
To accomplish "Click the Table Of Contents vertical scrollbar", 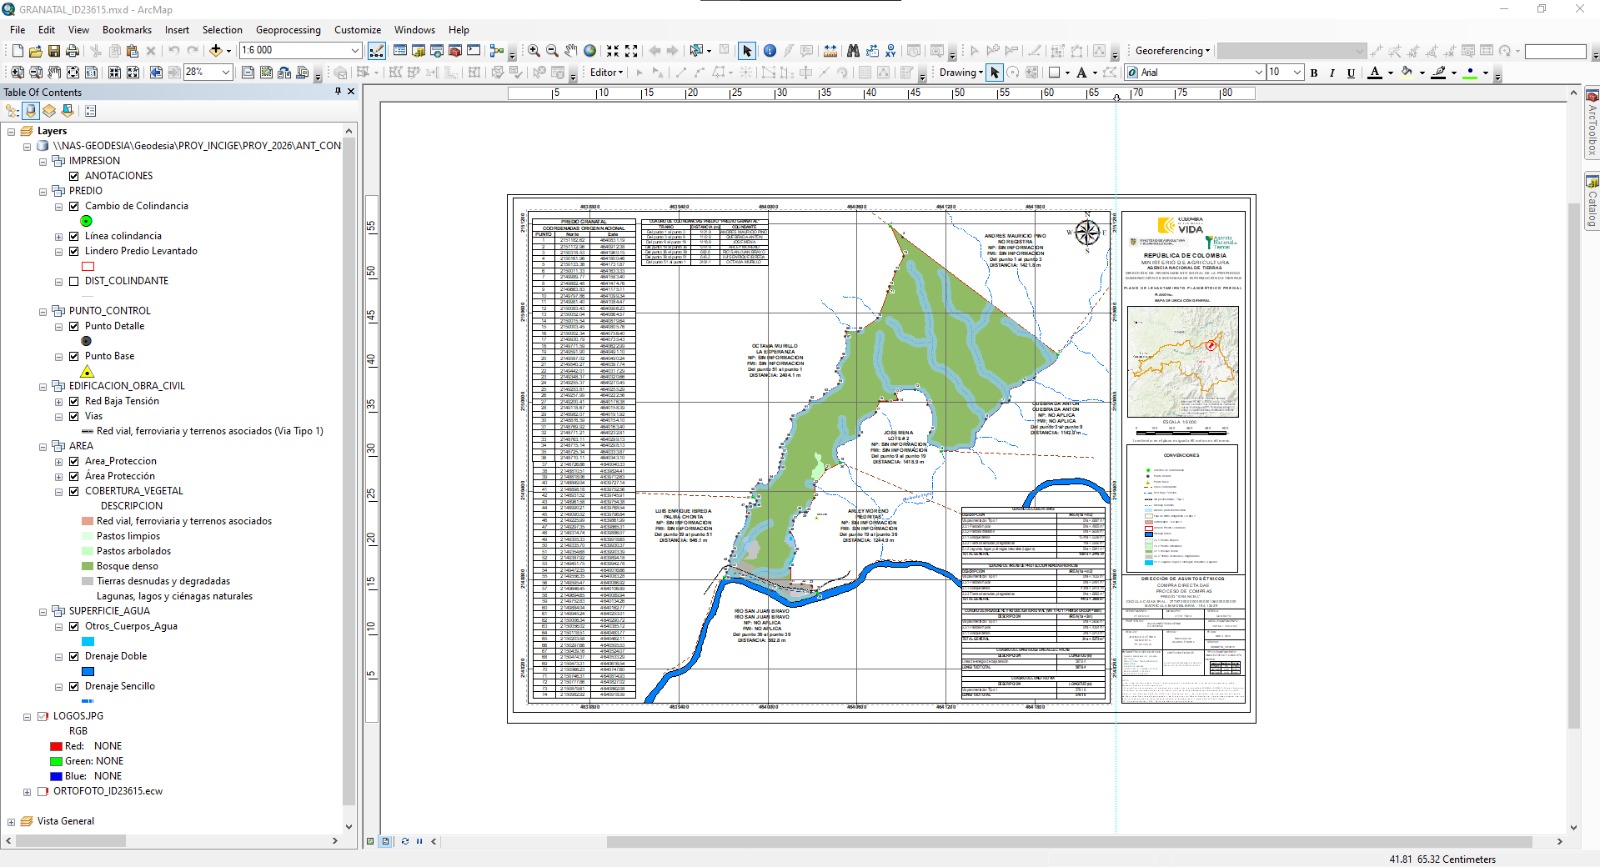I will [348, 470].
